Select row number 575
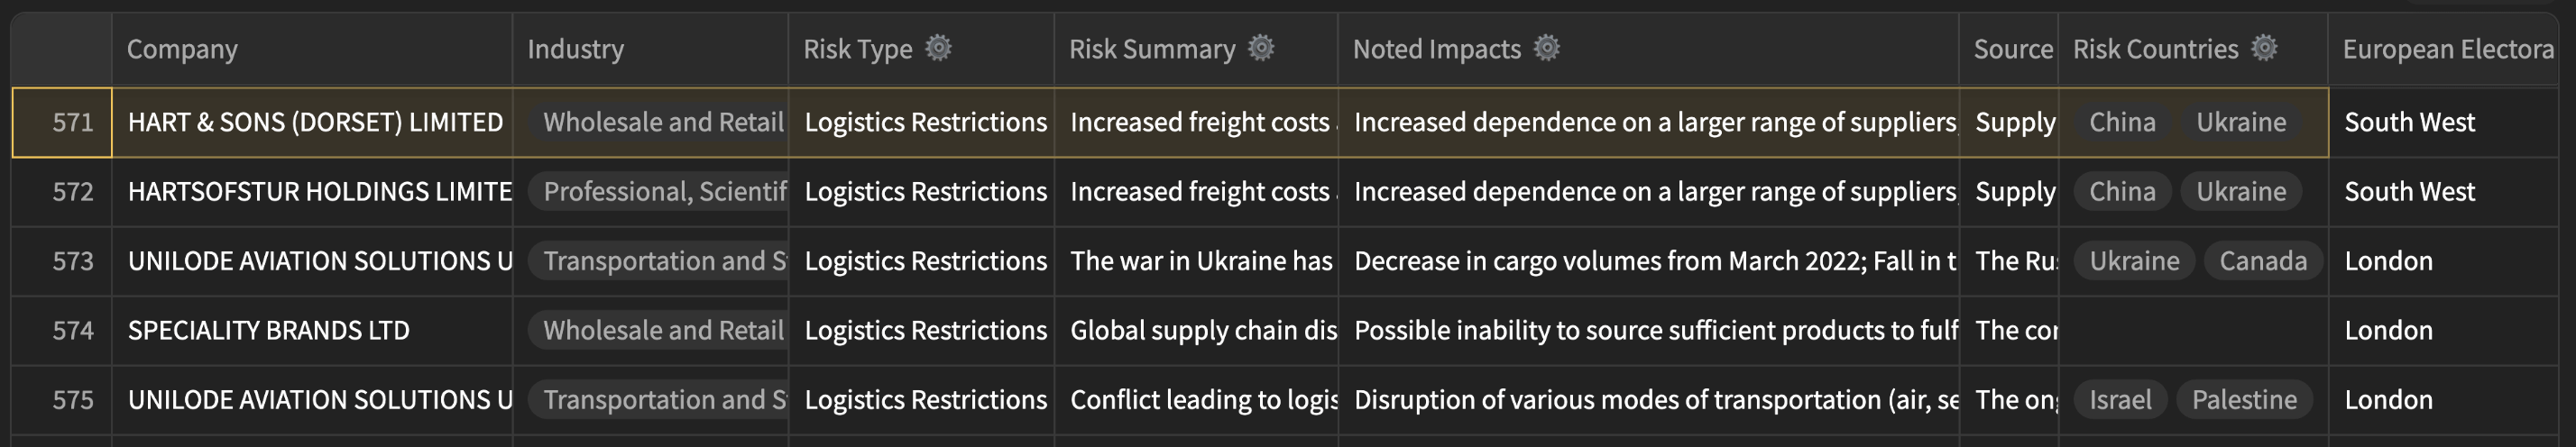 coord(62,400)
